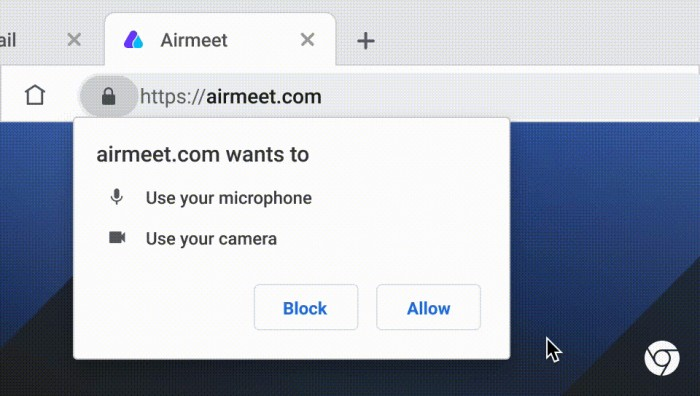Select the https://airmeet.com URL text

point(231,97)
